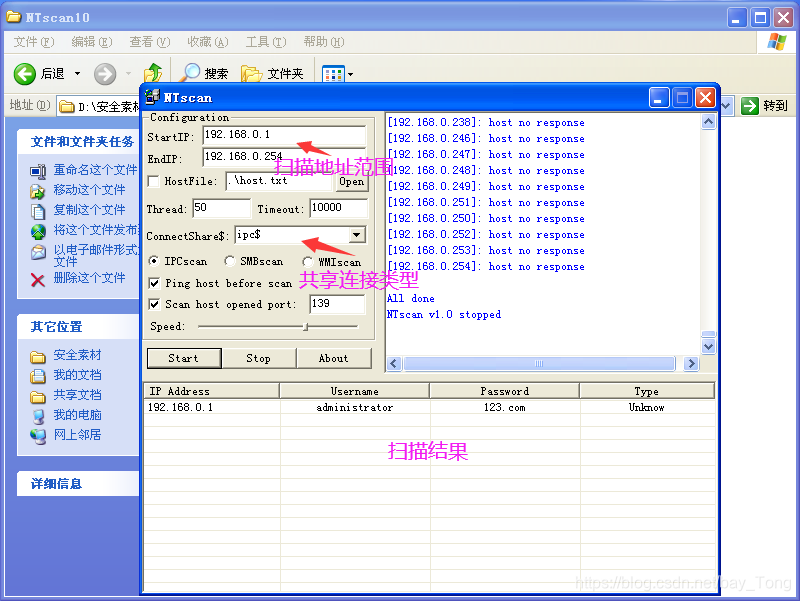Screen dimensions: 800x601
Task: Click the 删除这个文件 link
Action: (89, 278)
